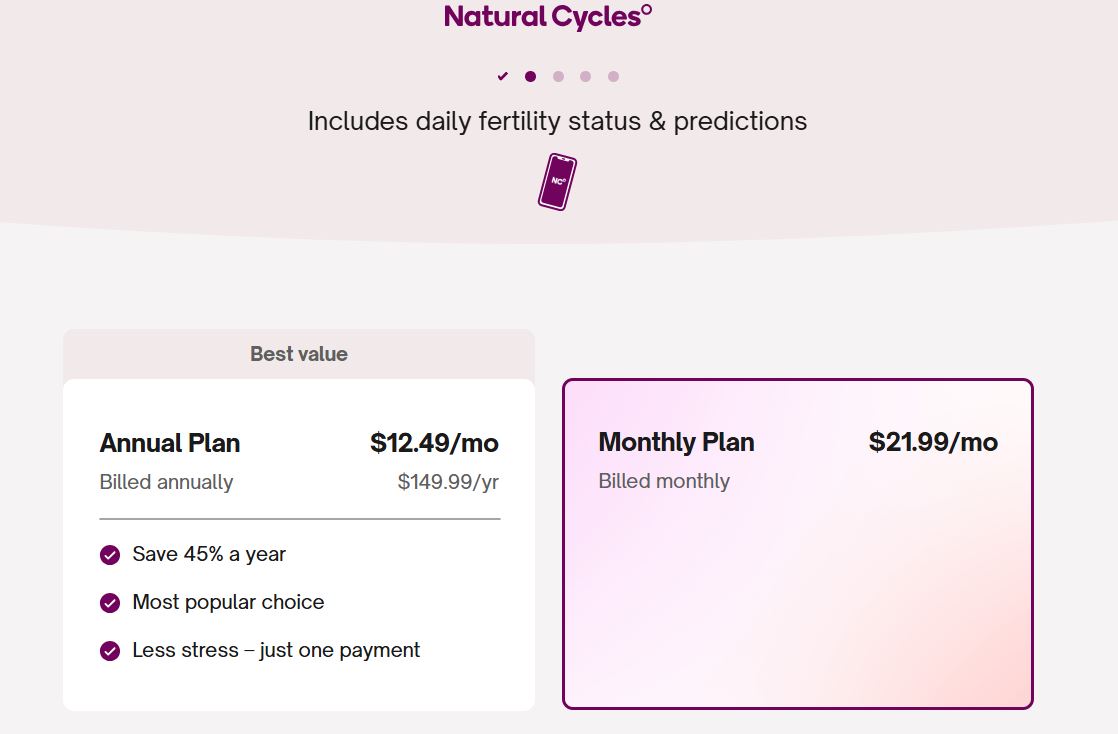Click the Billed monthly label
The height and width of the screenshot is (734, 1118).
pyautogui.click(x=663, y=481)
